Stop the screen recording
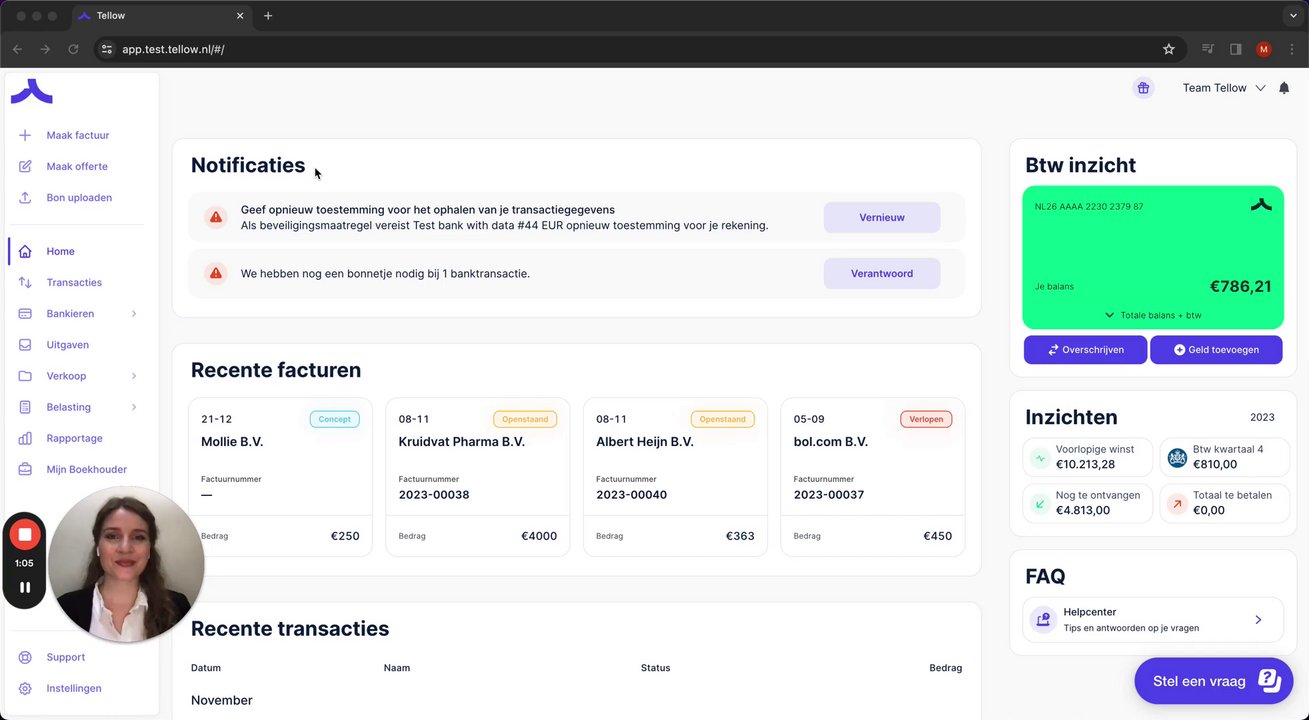This screenshot has height=720, width=1309. pos(25,534)
